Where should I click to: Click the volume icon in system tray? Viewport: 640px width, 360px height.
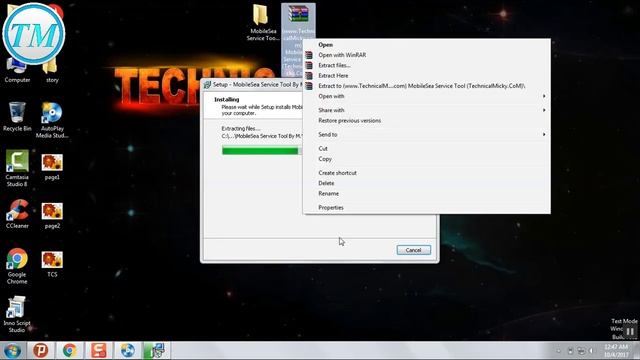(x=592, y=351)
